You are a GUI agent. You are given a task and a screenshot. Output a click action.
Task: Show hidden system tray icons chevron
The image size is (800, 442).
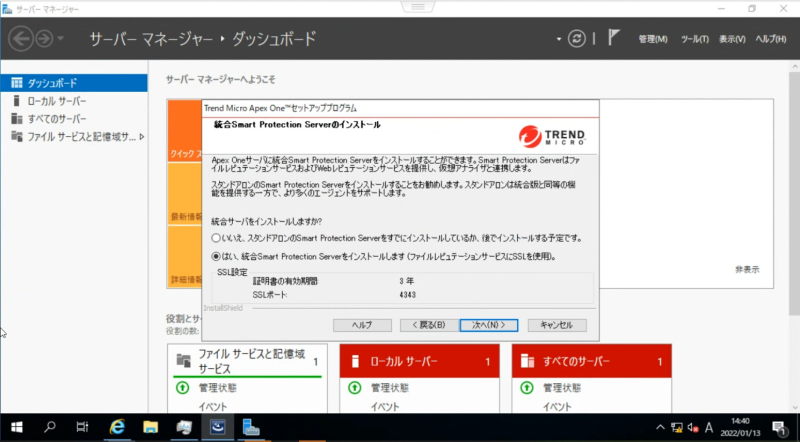coord(660,428)
